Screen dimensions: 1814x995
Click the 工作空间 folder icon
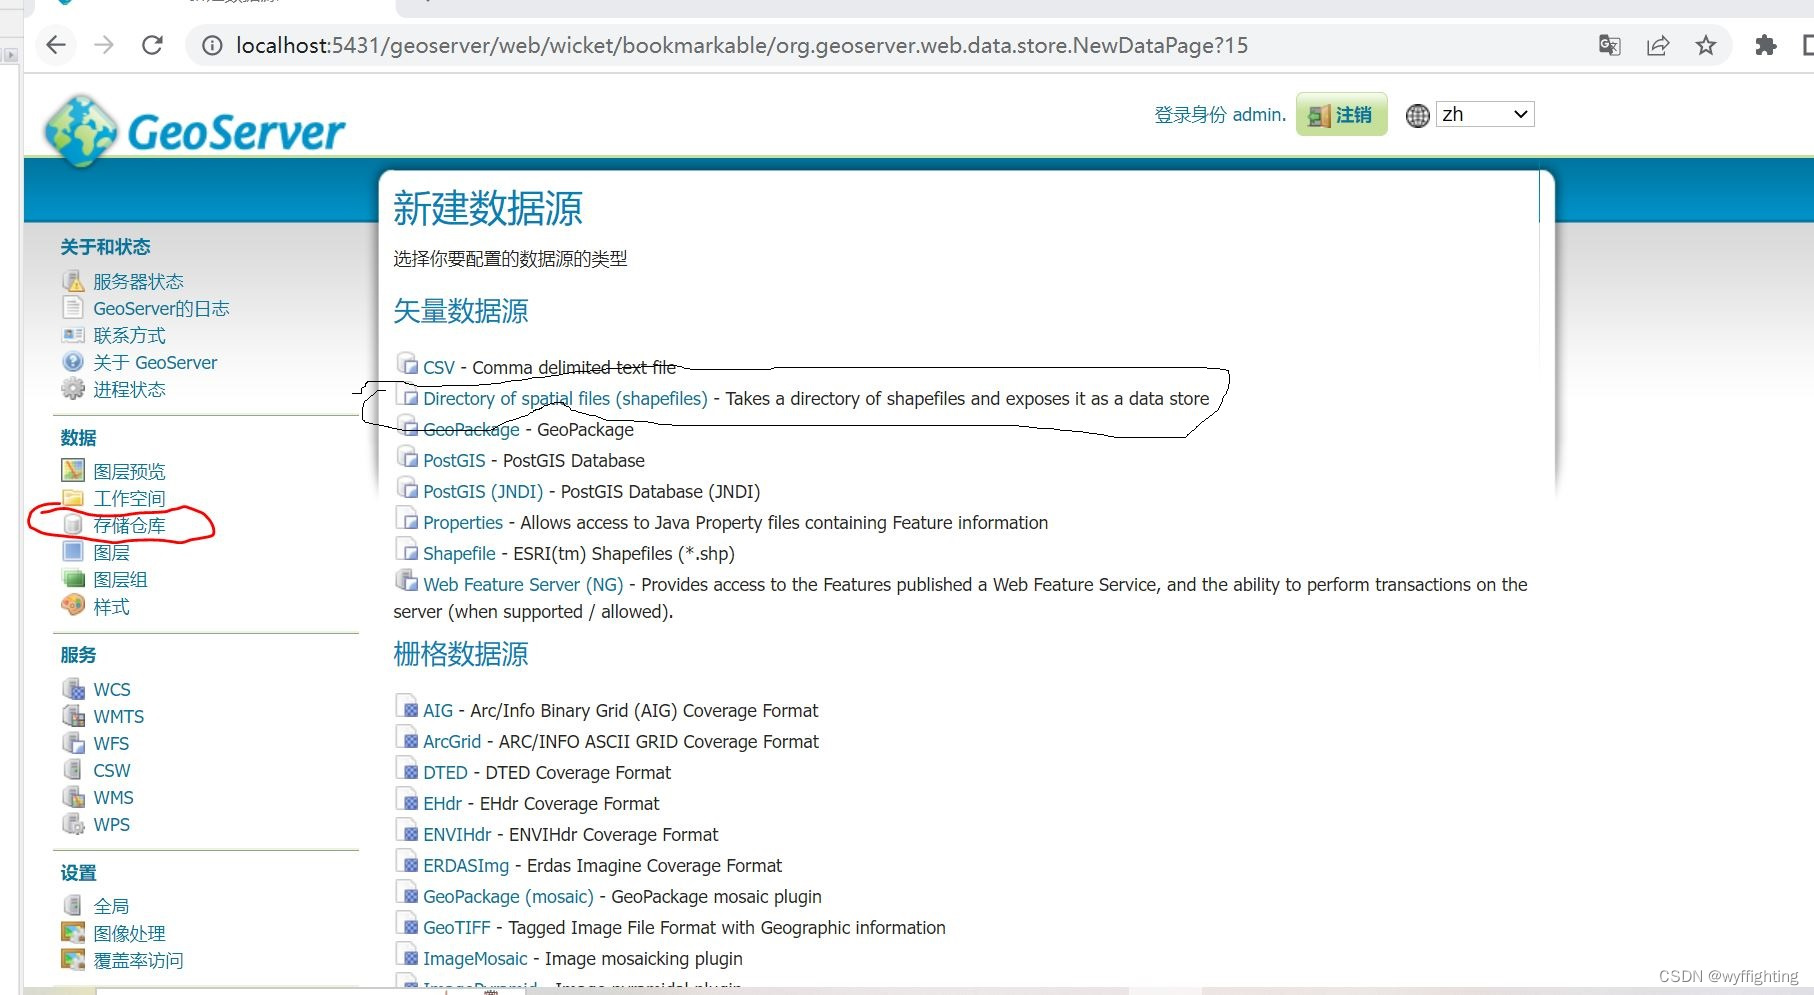[x=73, y=498]
